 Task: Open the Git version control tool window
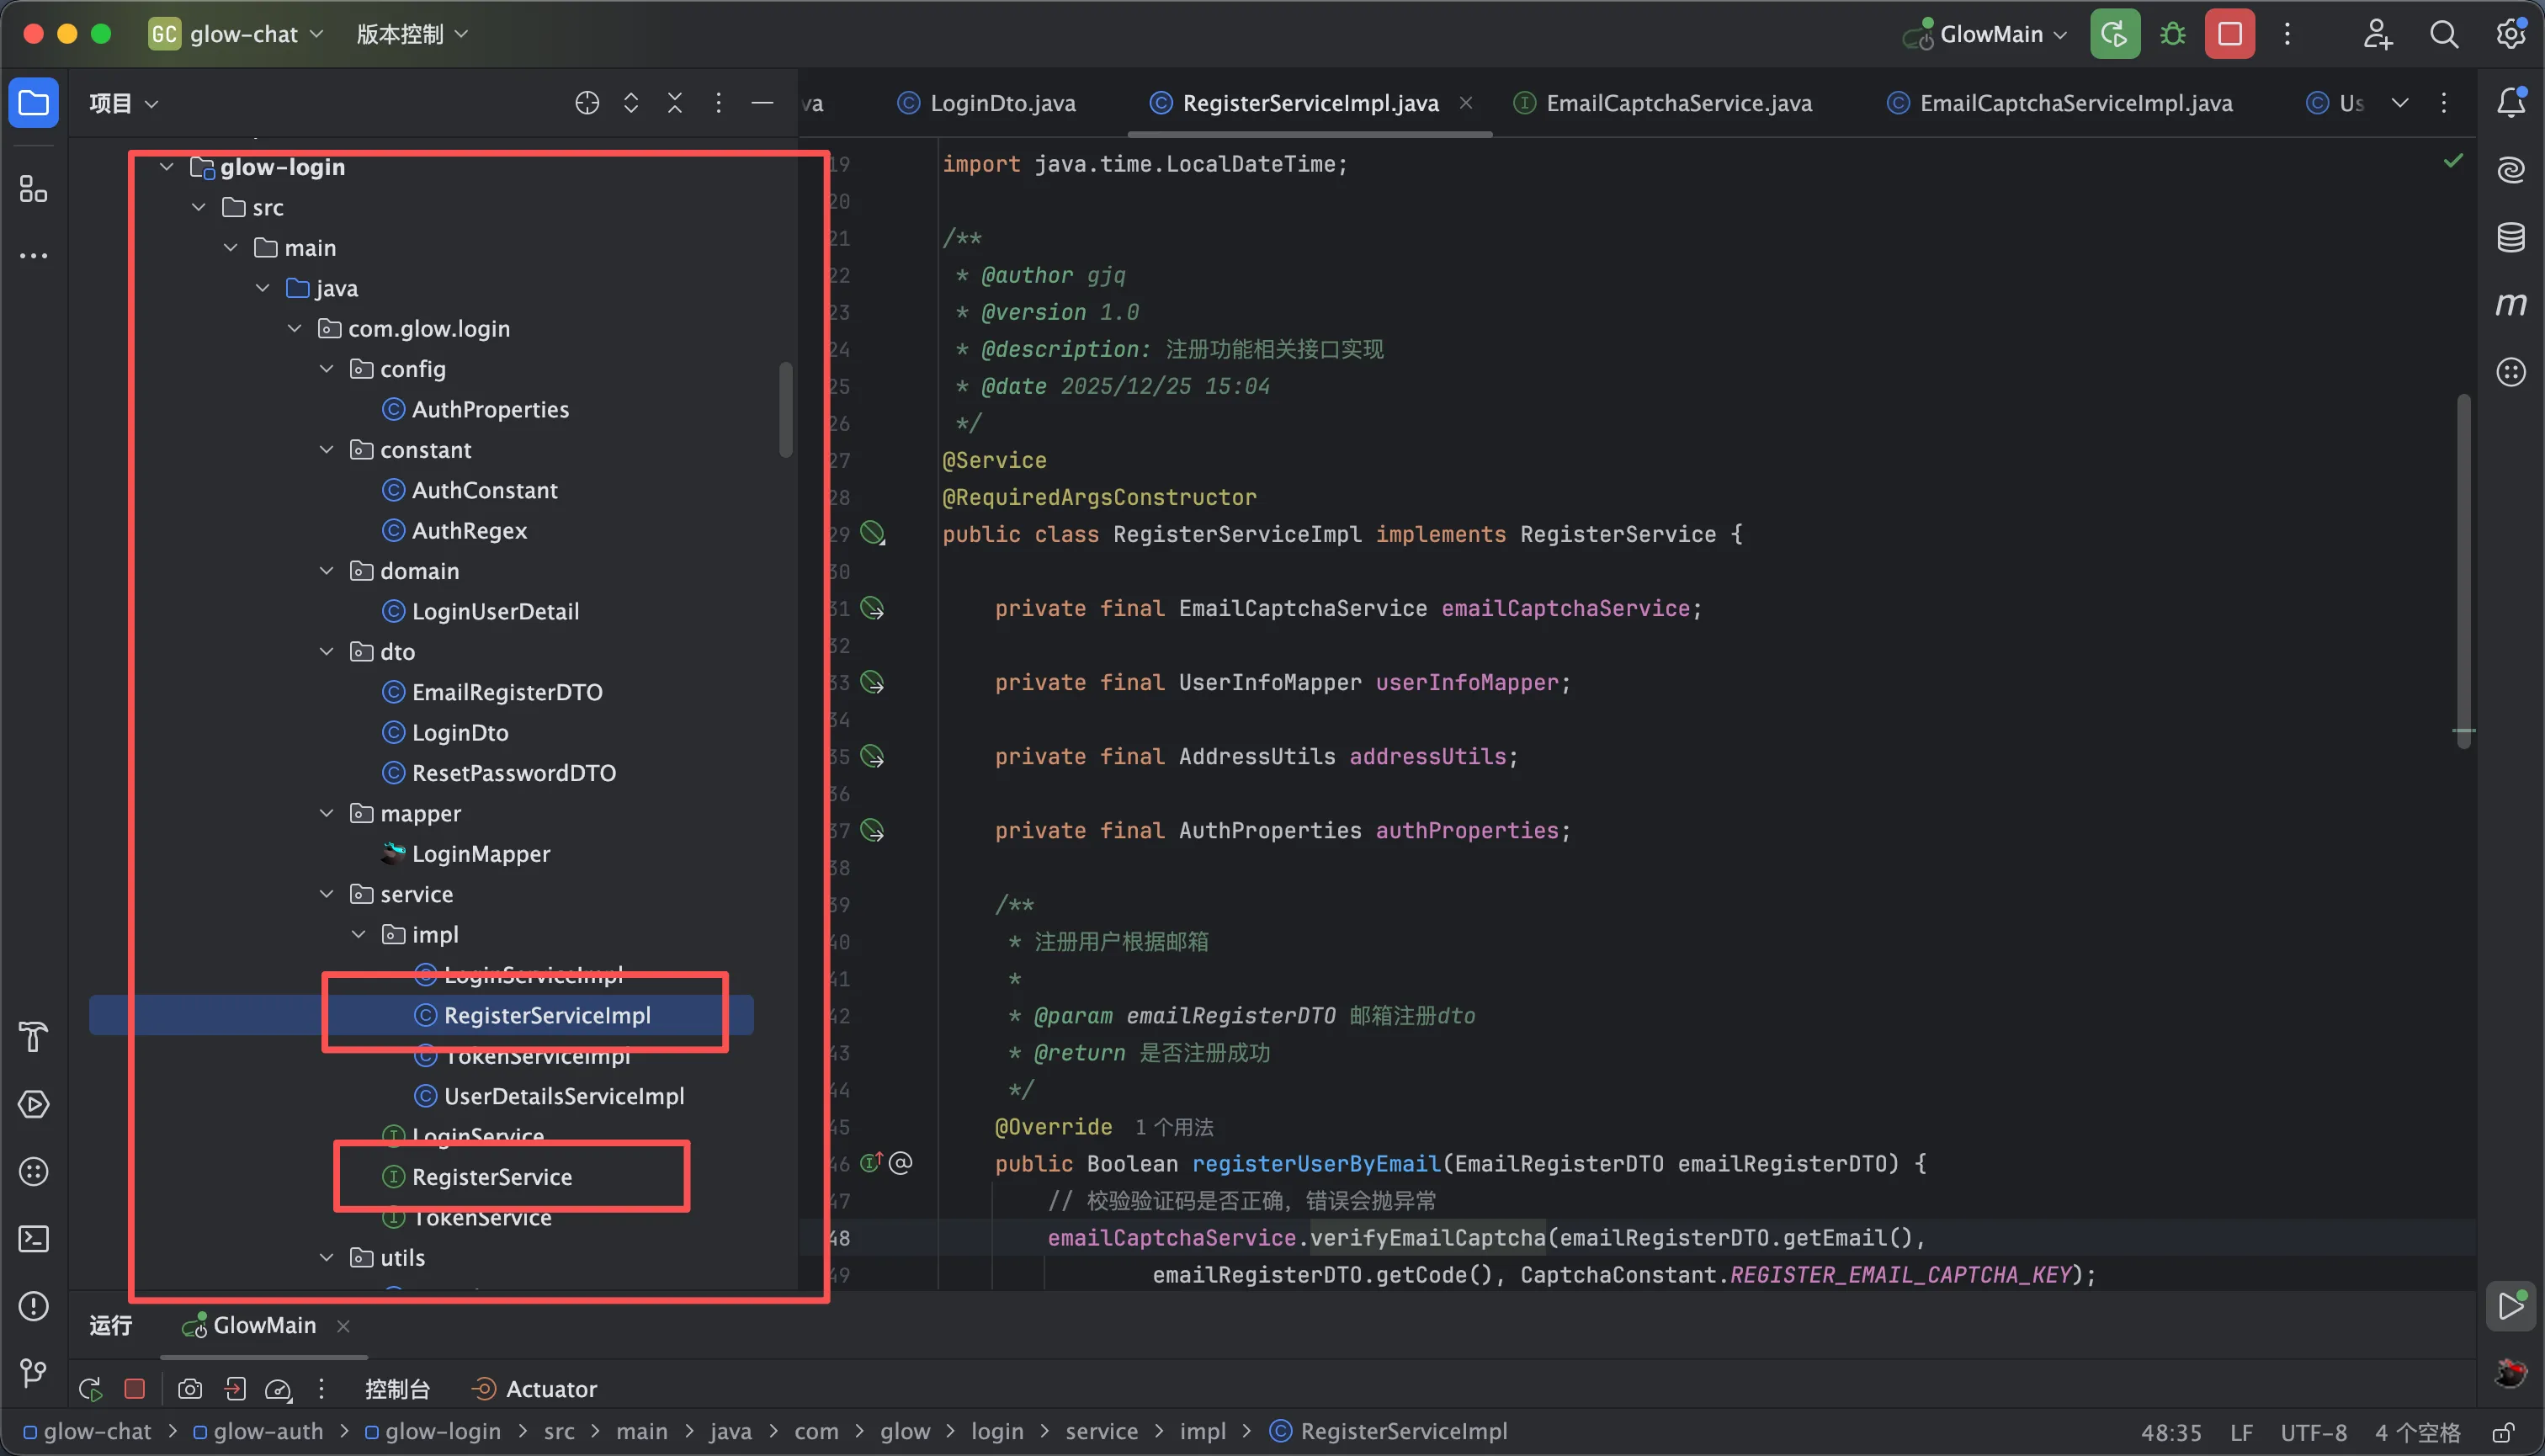pyautogui.click(x=33, y=1373)
